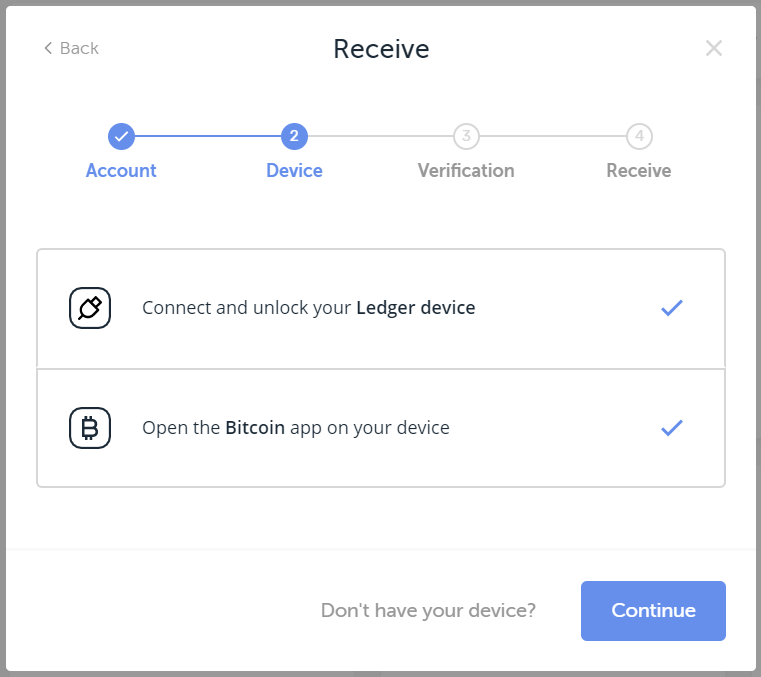The height and width of the screenshot is (677, 761).
Task: Select step 3 Verification circle
Action: 466,136
